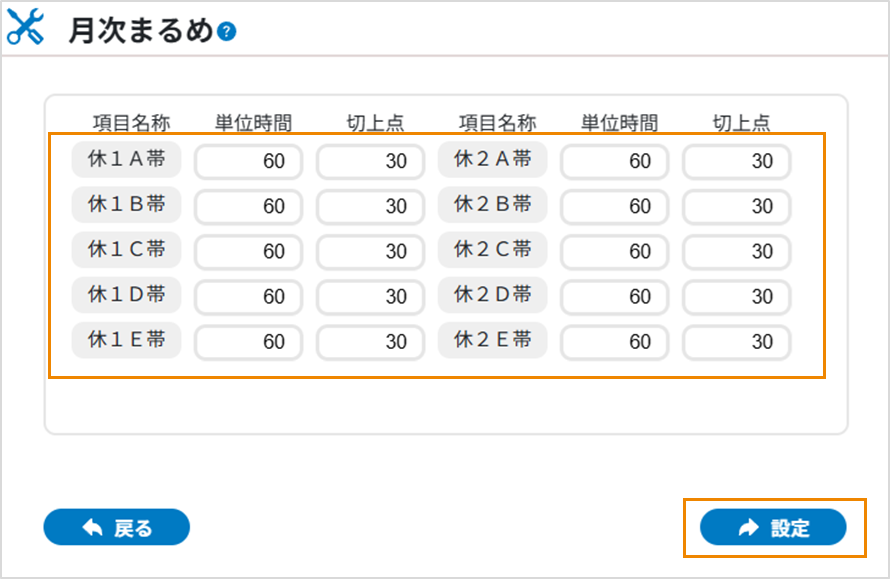Click the 単位時間 input for 休１Ｃ帯
The width and height of the screenshot is (890, 579).
point(248,251)
